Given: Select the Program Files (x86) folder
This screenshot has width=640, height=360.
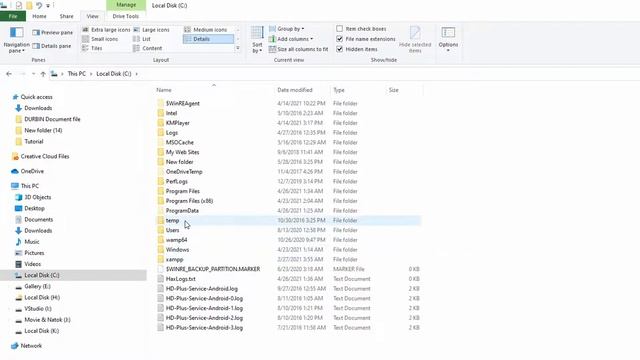Looking at the screenshot, I should click(189, 201).
